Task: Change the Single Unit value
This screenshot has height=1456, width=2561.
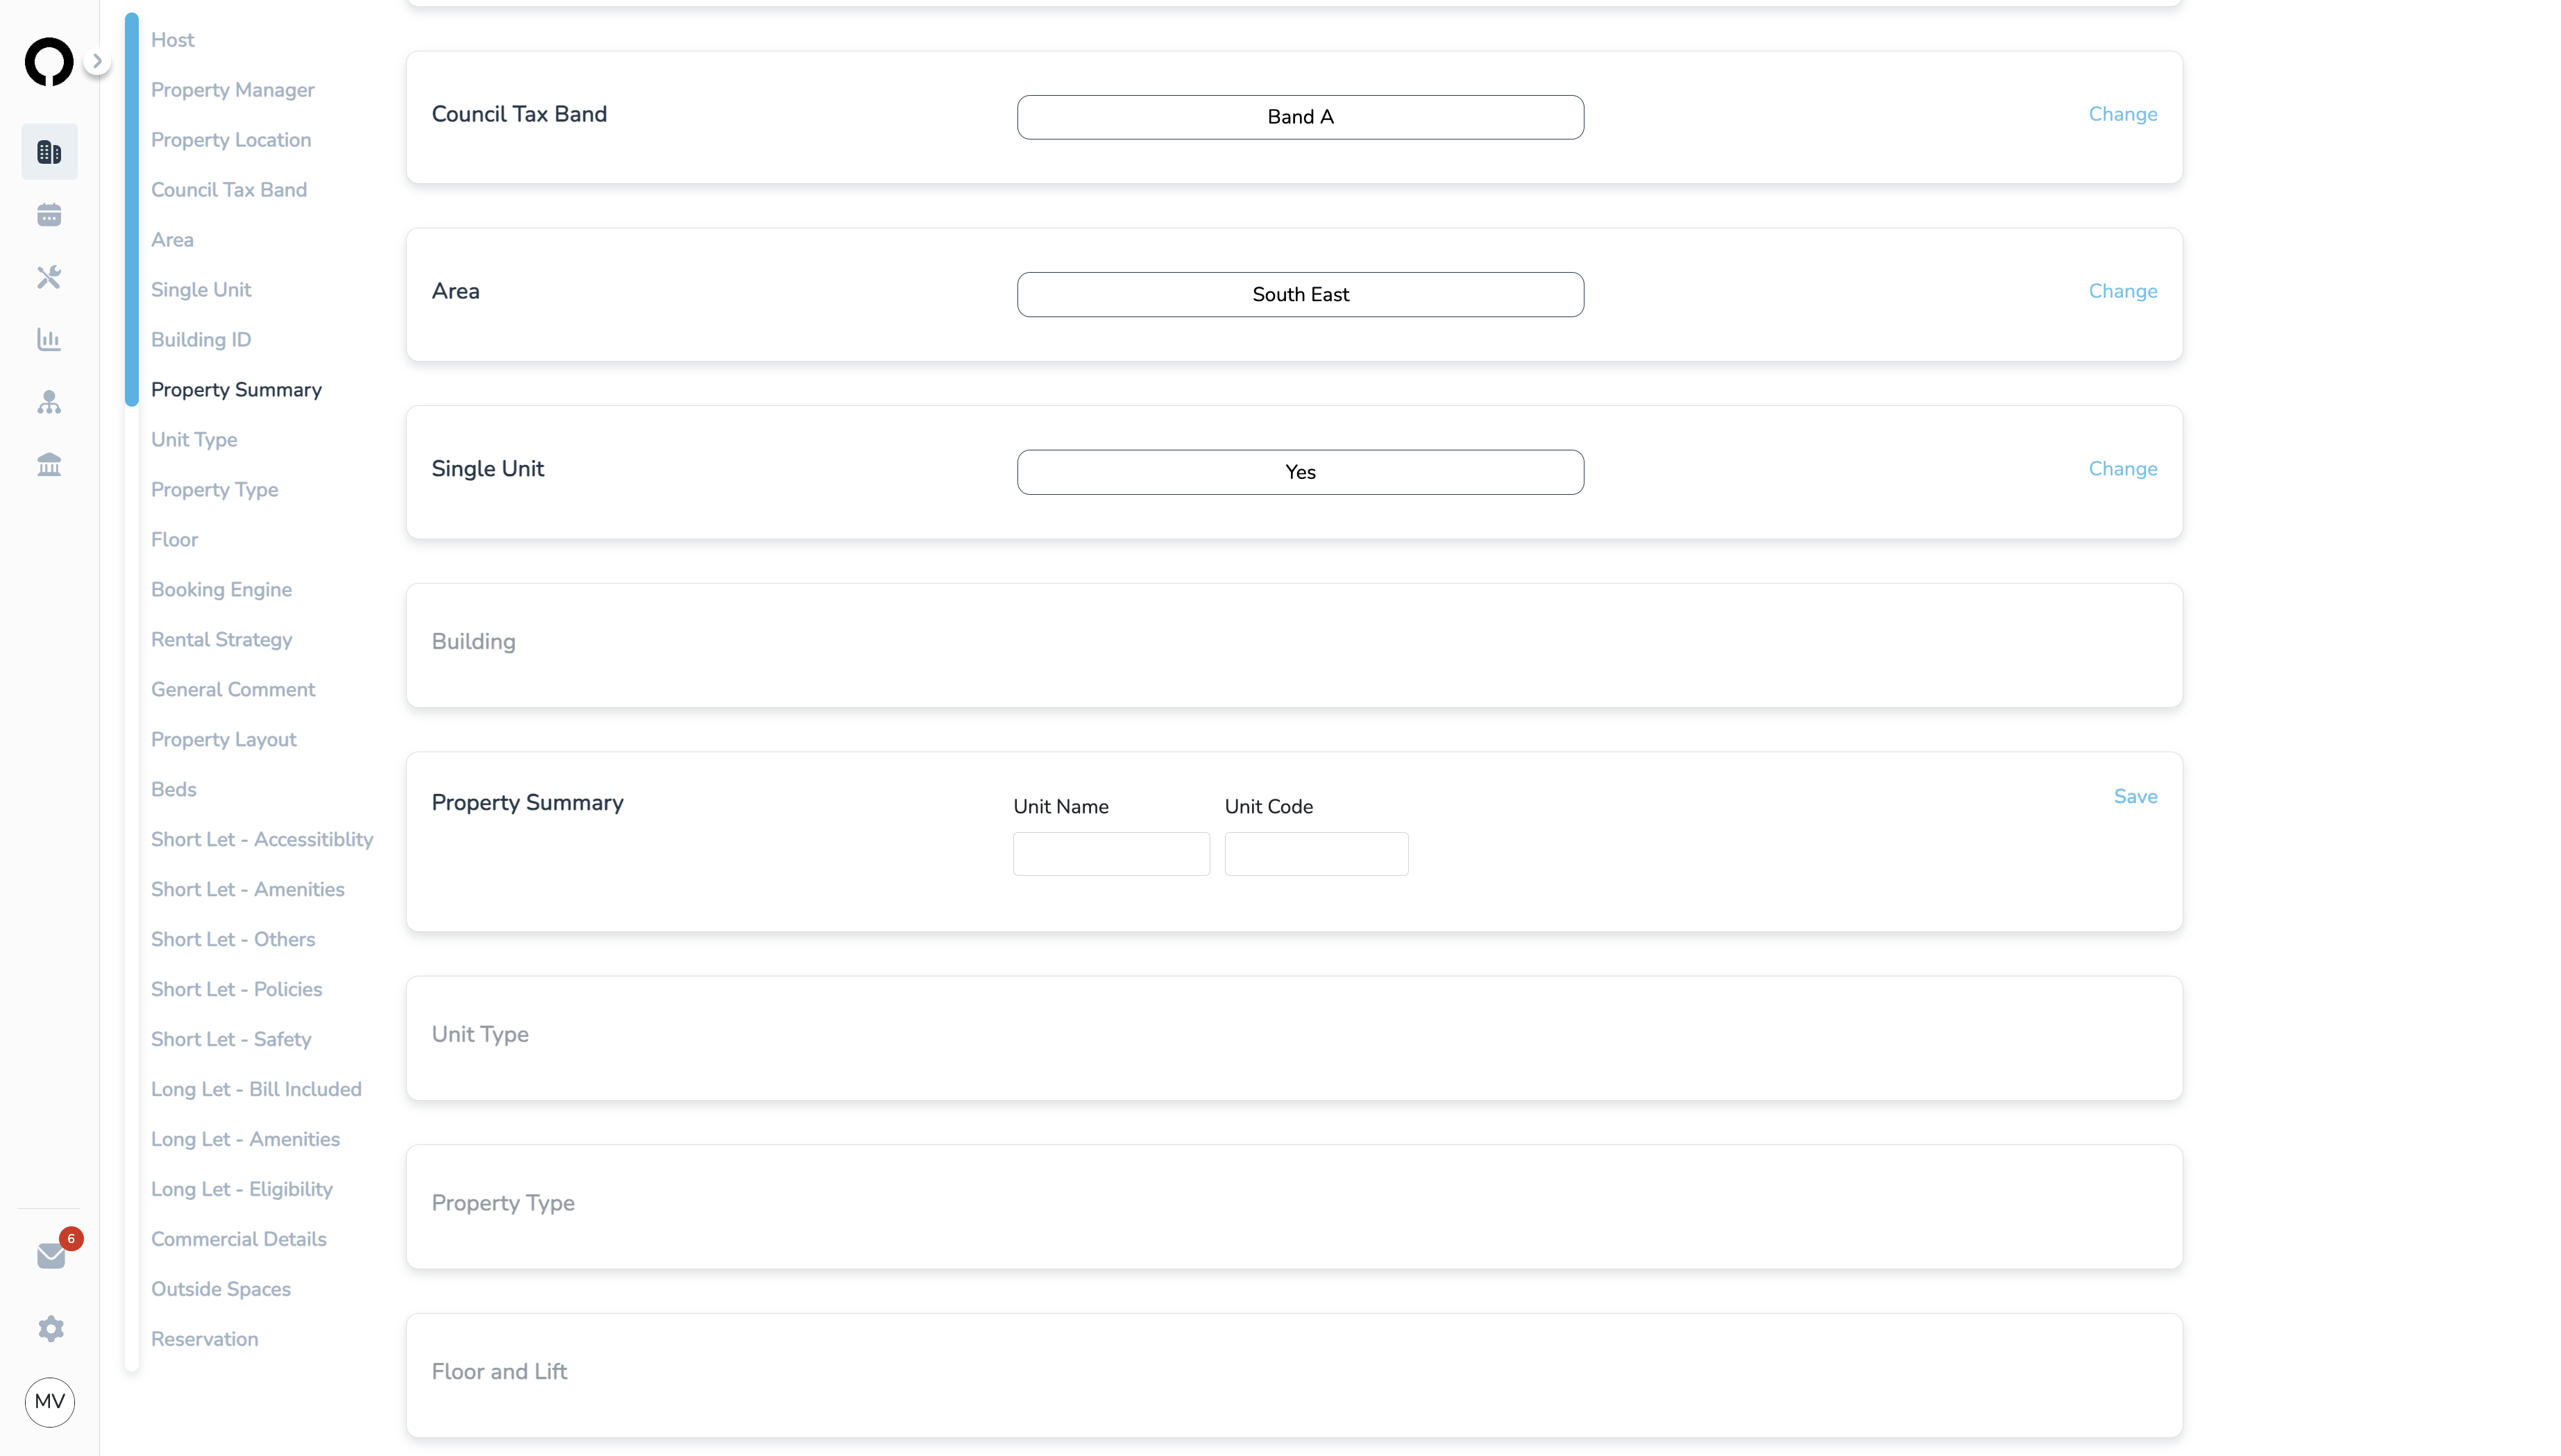Action: (2122, 469)
